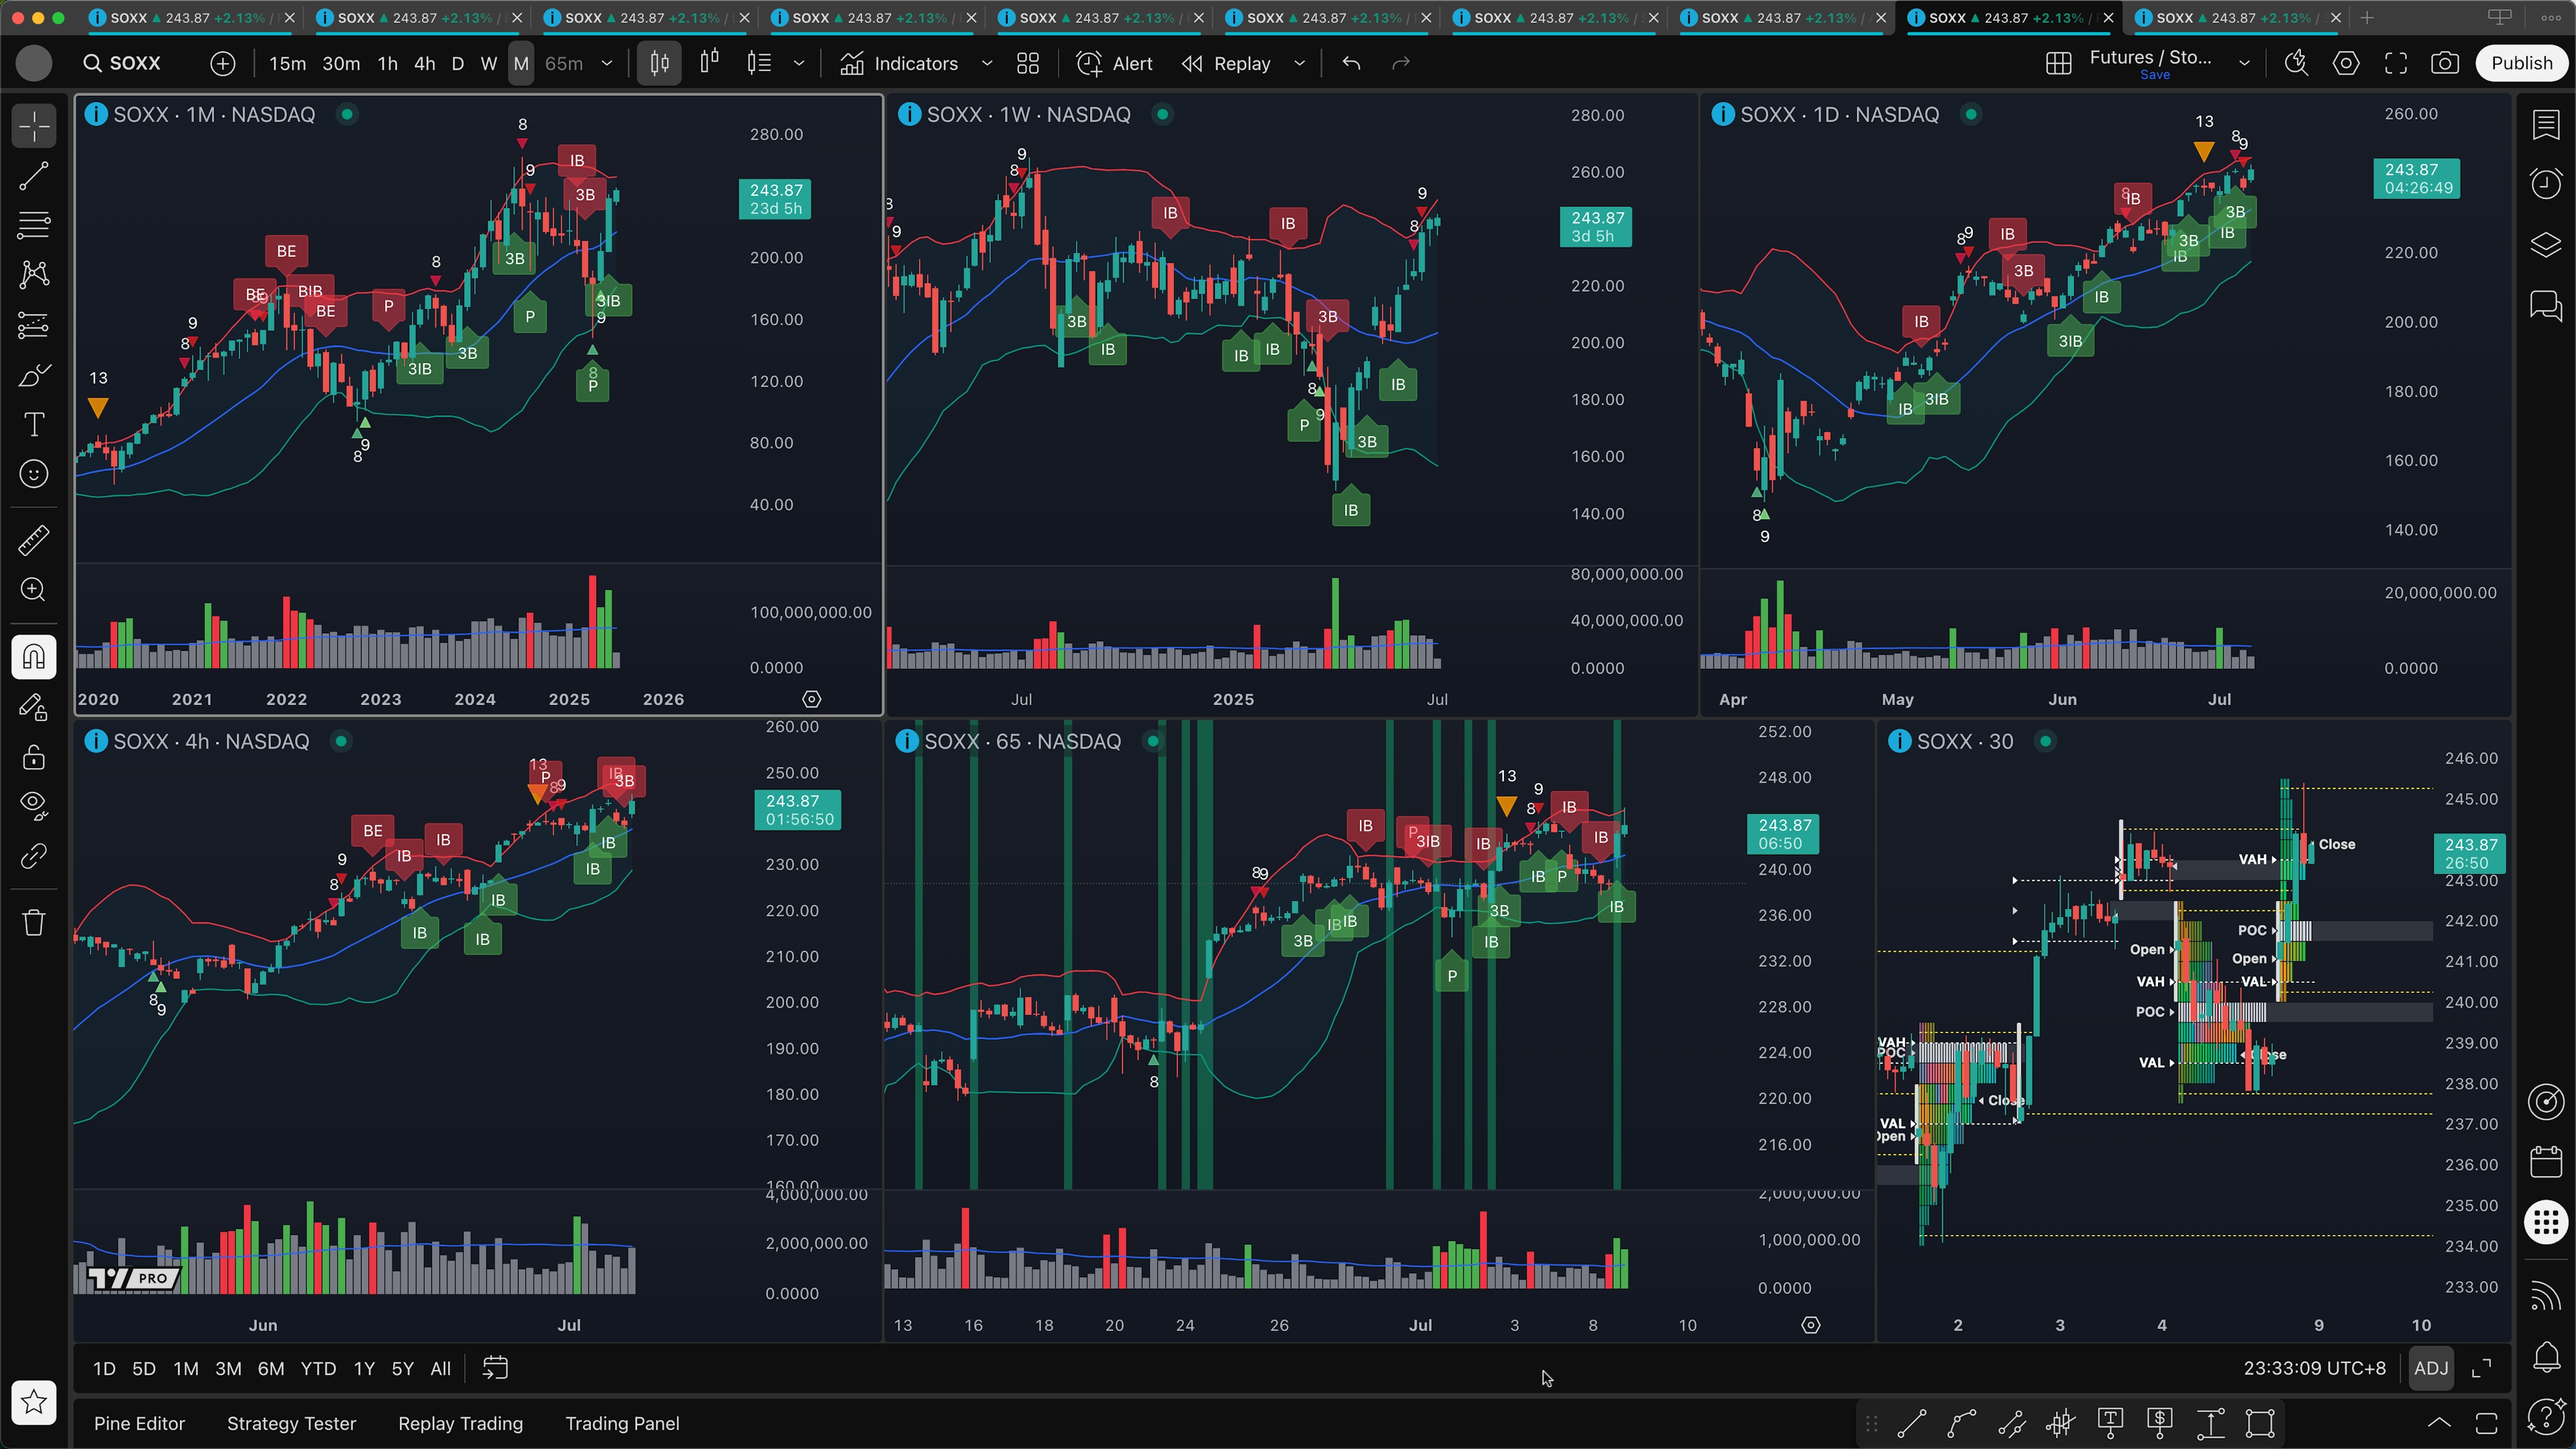Screen dimensions: 2576x1449
Task: Select the W weekly timeframe
Action: tap(489, 63)
